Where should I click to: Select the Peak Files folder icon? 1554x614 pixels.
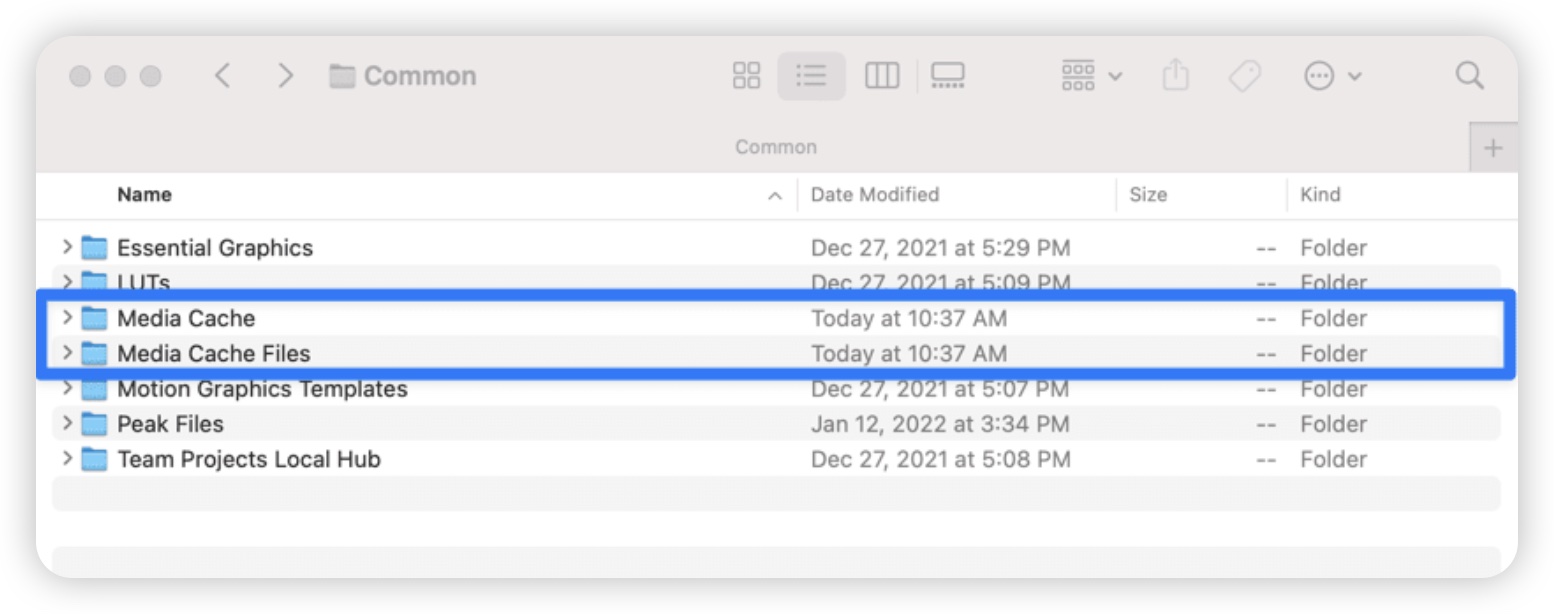coord(94,423)
